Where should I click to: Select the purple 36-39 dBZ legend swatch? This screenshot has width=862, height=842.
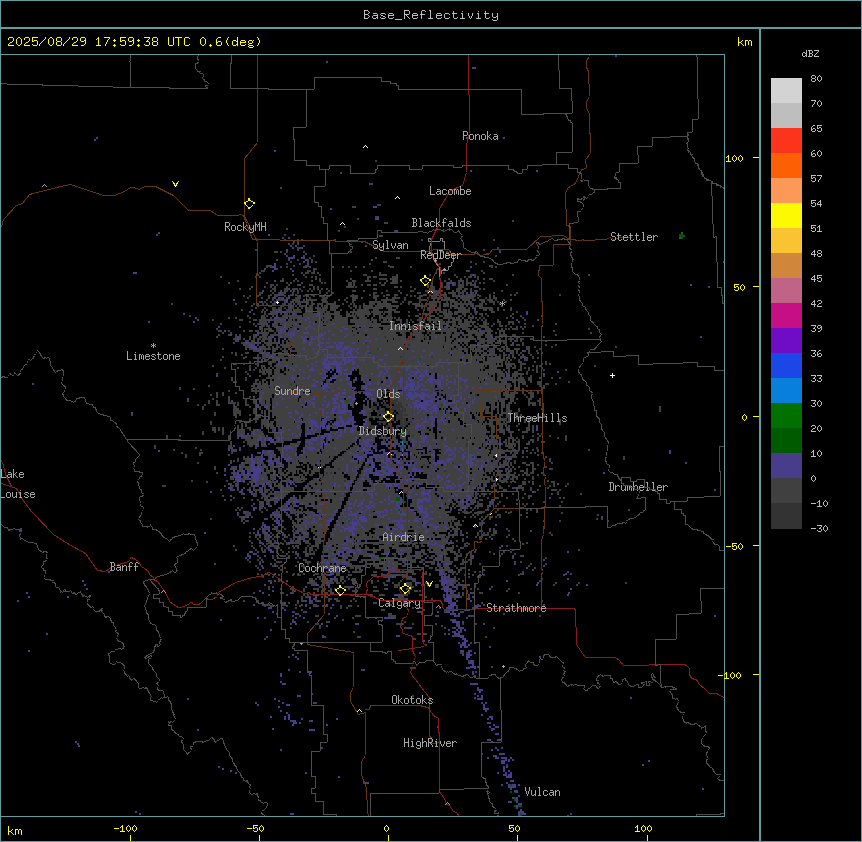(786, 340)
